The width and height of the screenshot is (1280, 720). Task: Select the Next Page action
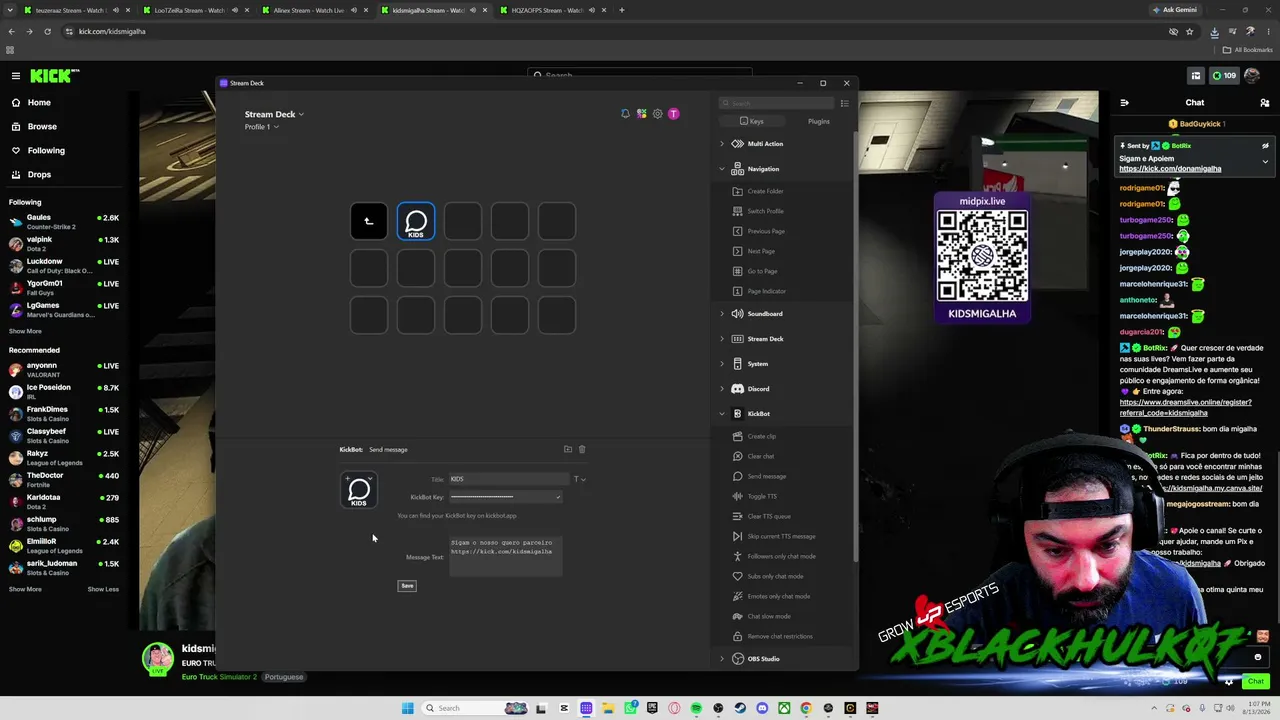(x=761, y=251)
